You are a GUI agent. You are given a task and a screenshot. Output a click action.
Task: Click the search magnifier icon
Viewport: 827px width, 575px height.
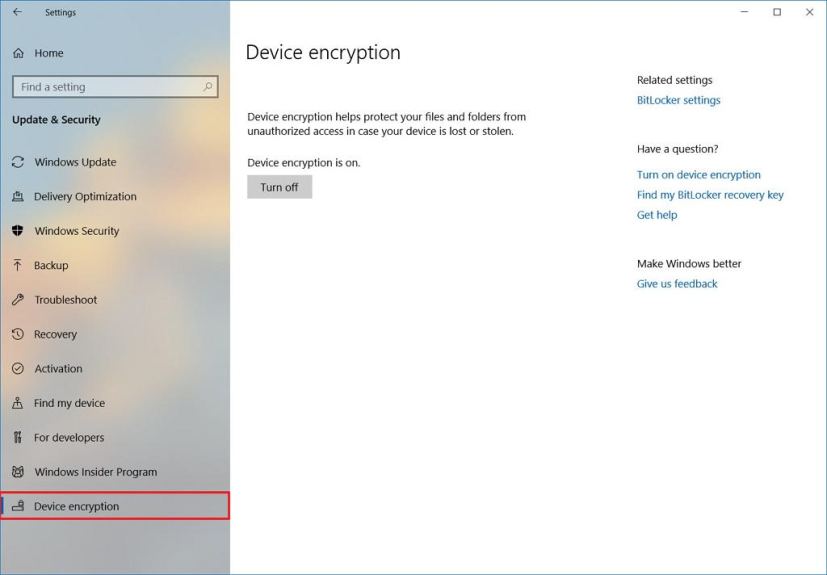click(208, 87)
